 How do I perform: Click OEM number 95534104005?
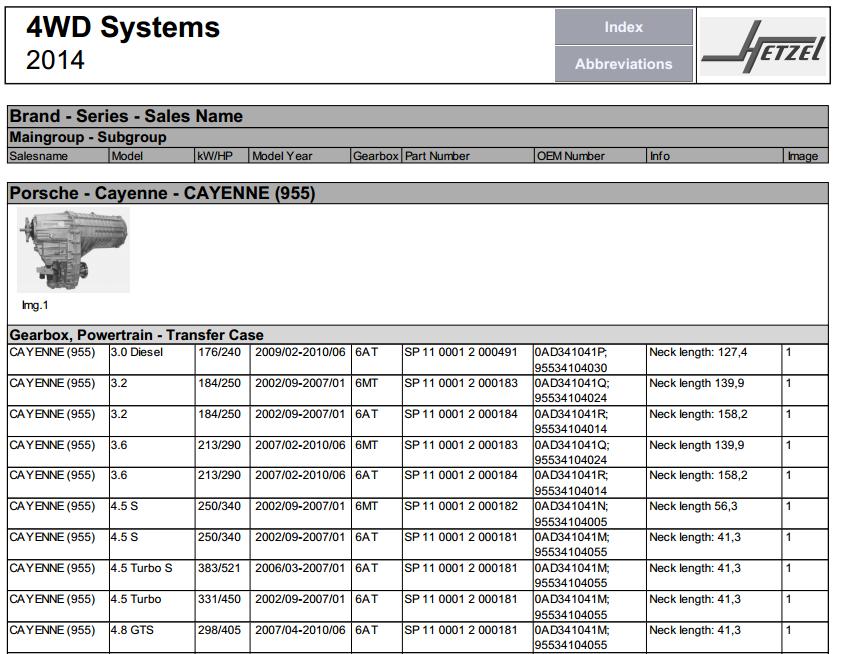click(571, 522)
